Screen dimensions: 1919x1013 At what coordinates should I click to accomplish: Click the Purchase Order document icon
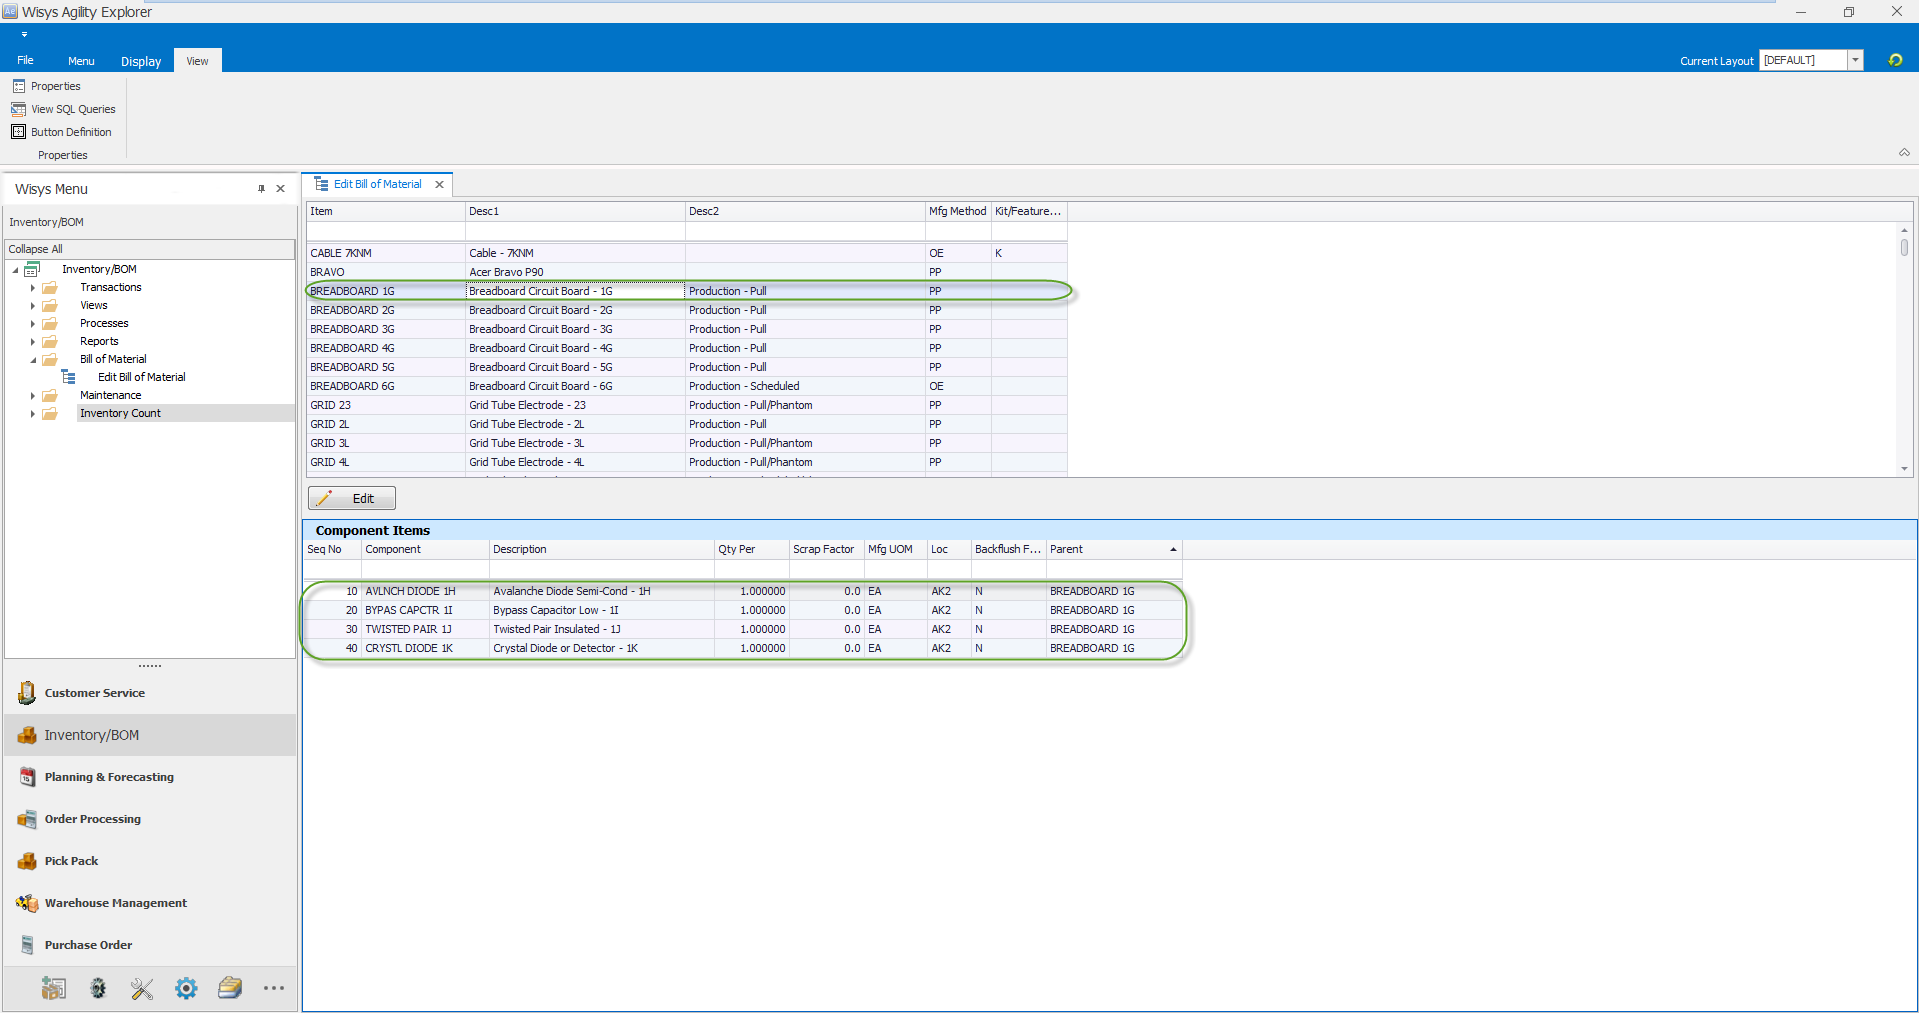tap(27, 945)
